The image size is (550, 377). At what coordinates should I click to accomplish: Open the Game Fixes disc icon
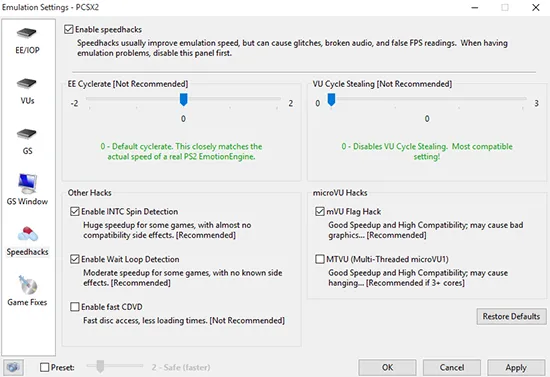point(27,284)
